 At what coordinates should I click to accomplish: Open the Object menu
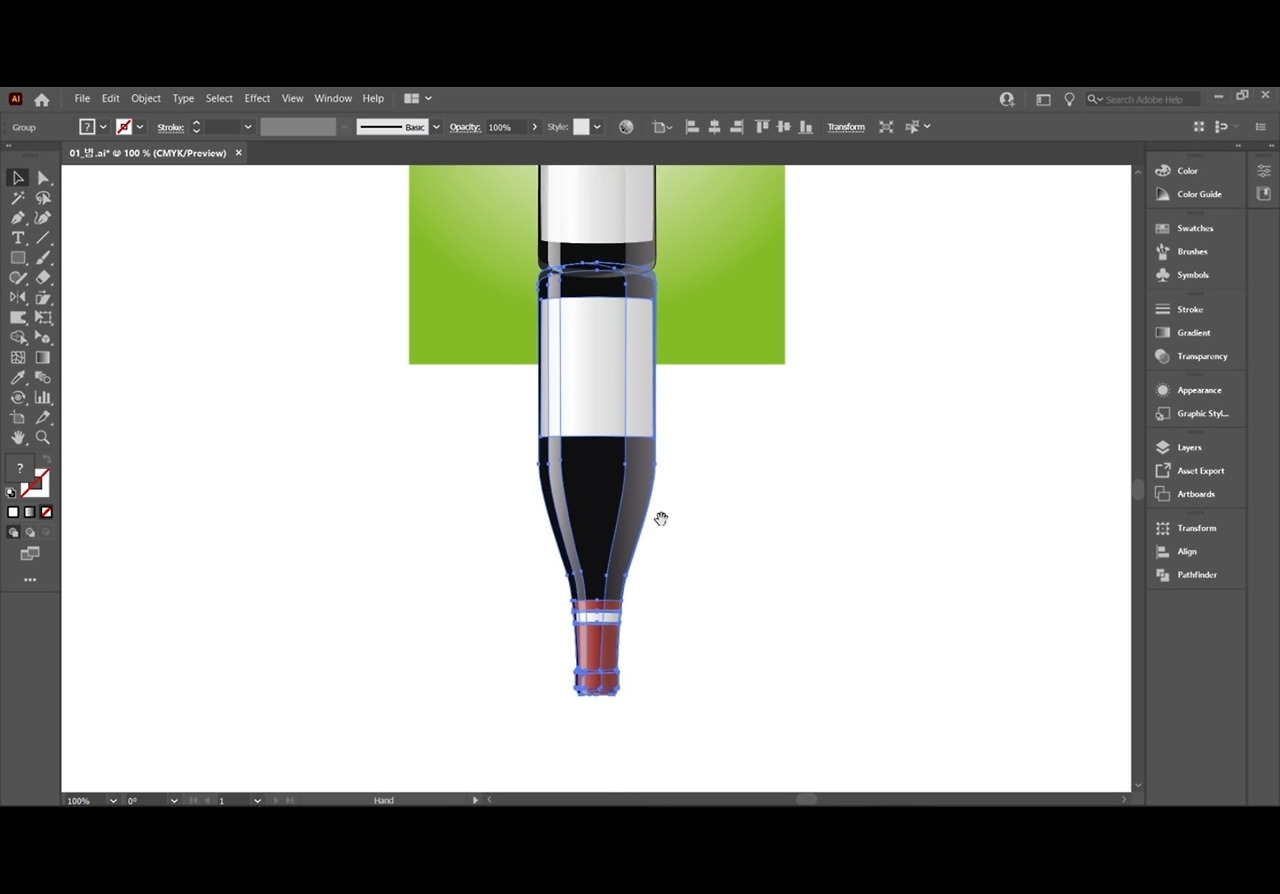[x=146, y=98]
